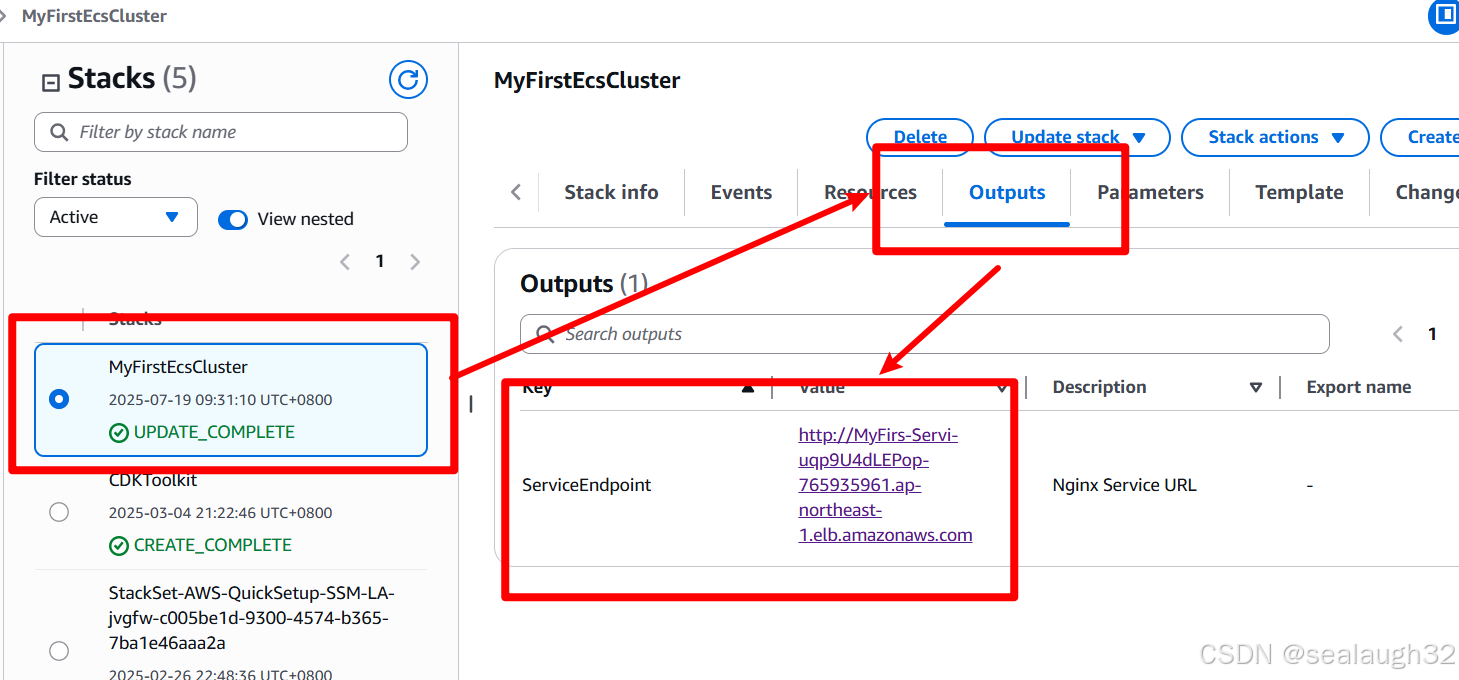Go to previous page of outputs

point(1398,334)
